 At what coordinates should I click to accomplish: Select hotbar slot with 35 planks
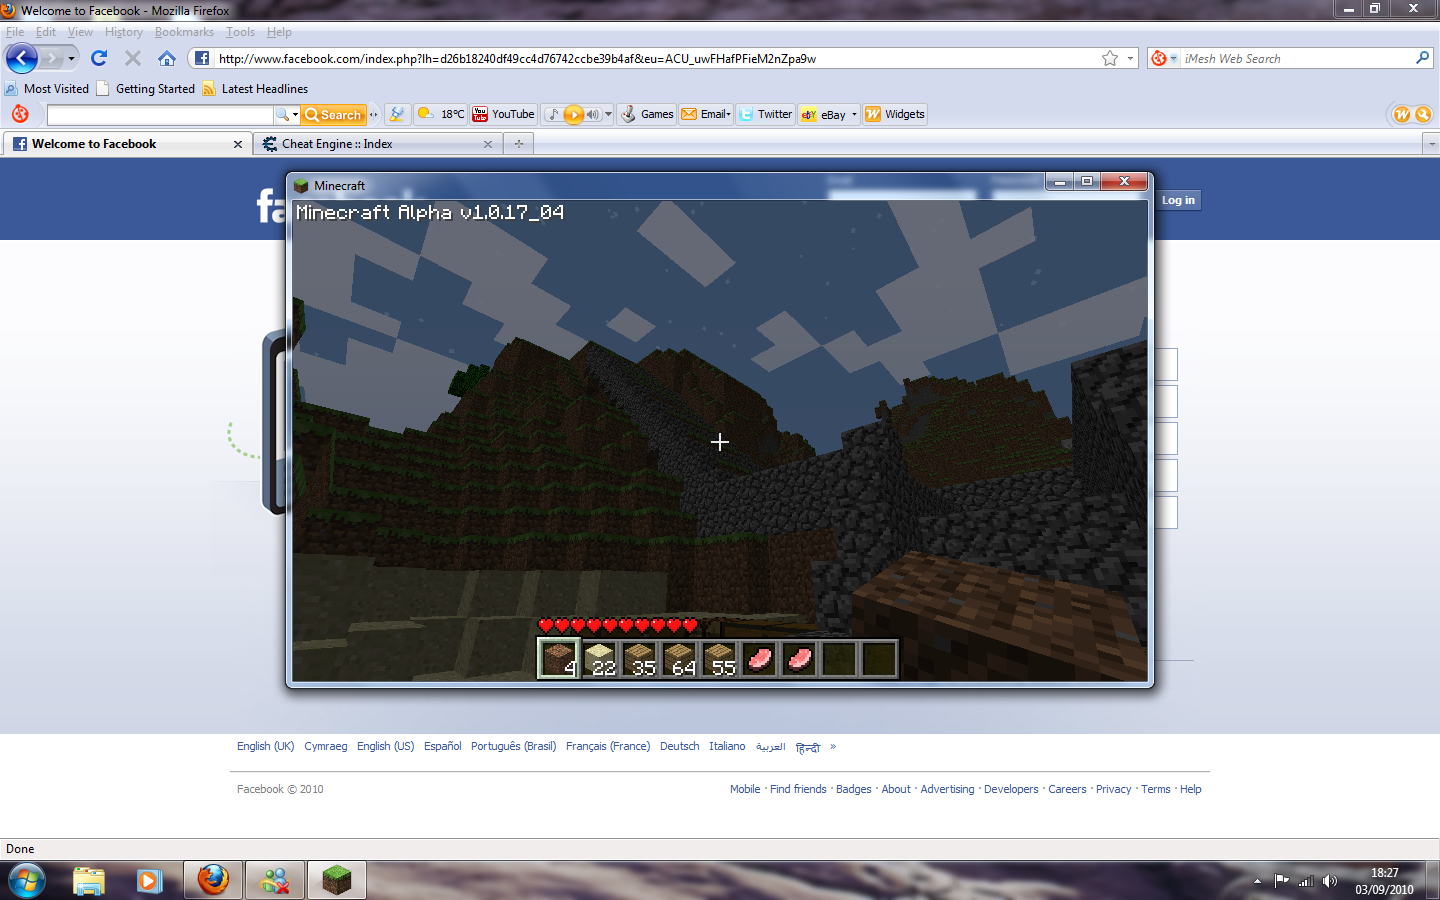pos(639,659)
